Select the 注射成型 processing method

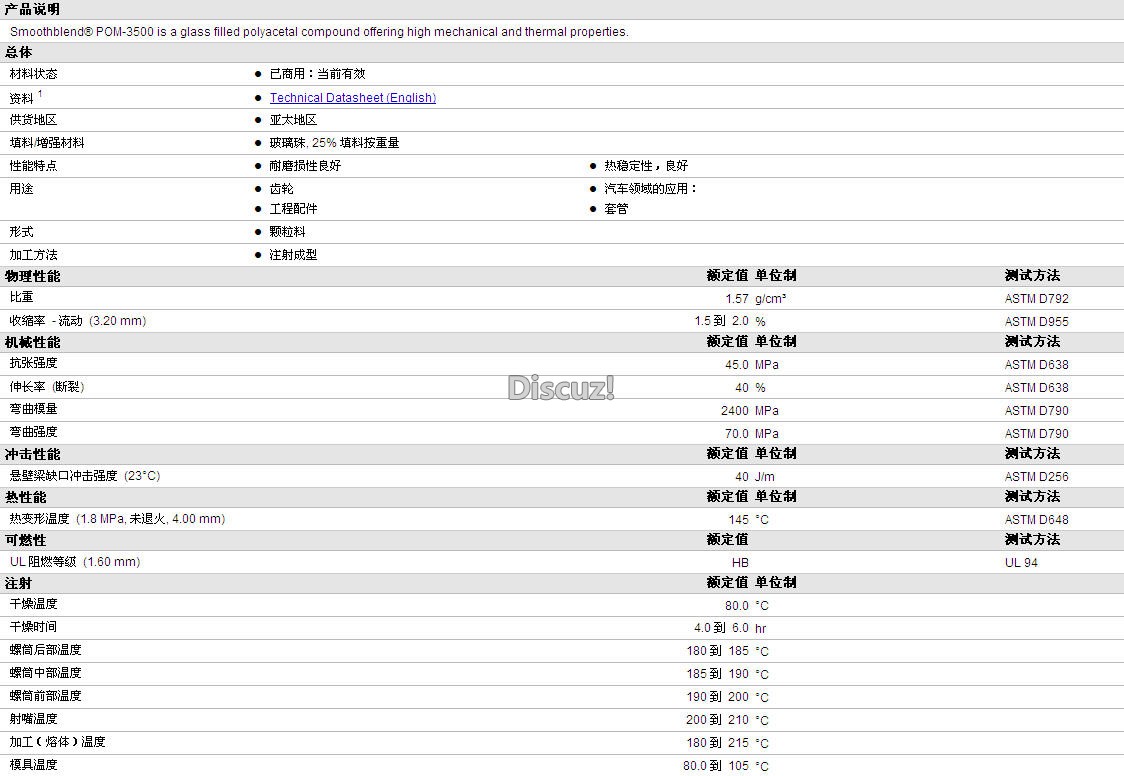pyautogui.click(x=293, y=254)
